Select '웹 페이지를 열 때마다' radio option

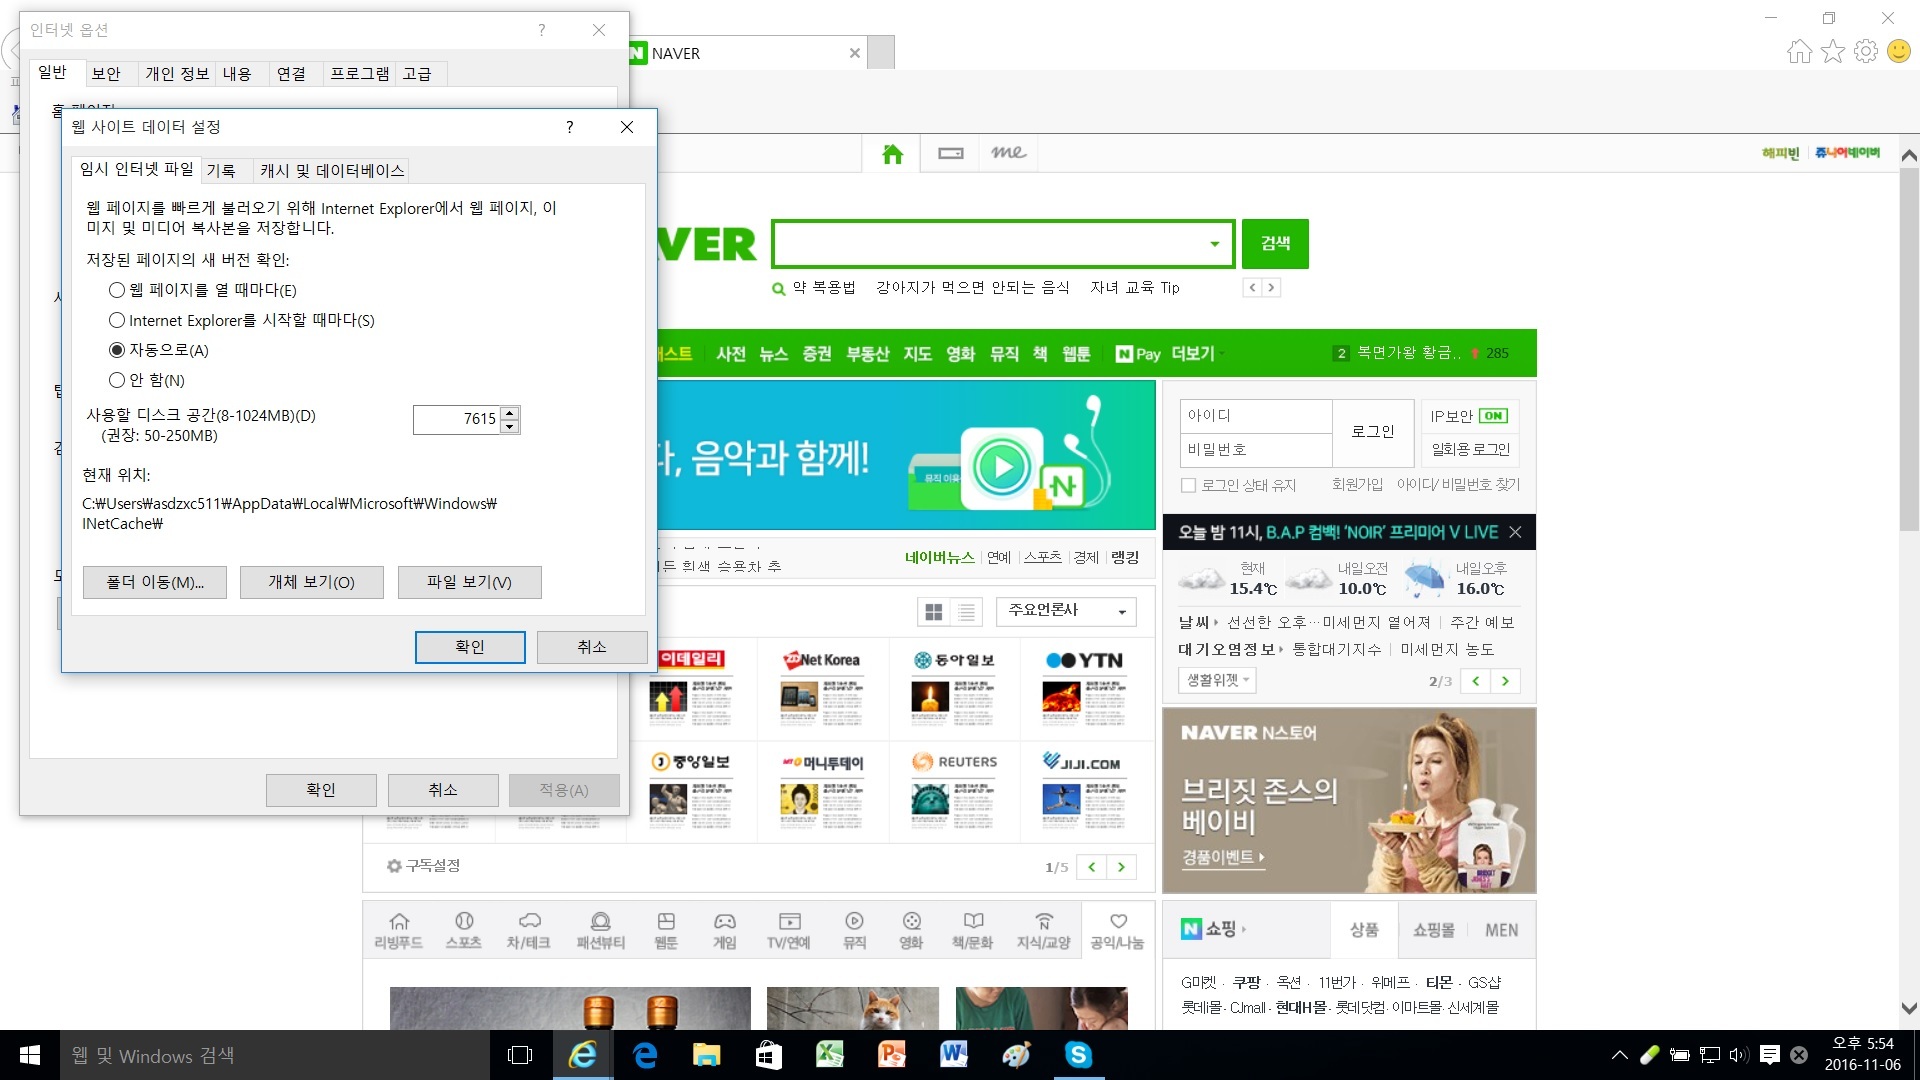click(117, 290)
